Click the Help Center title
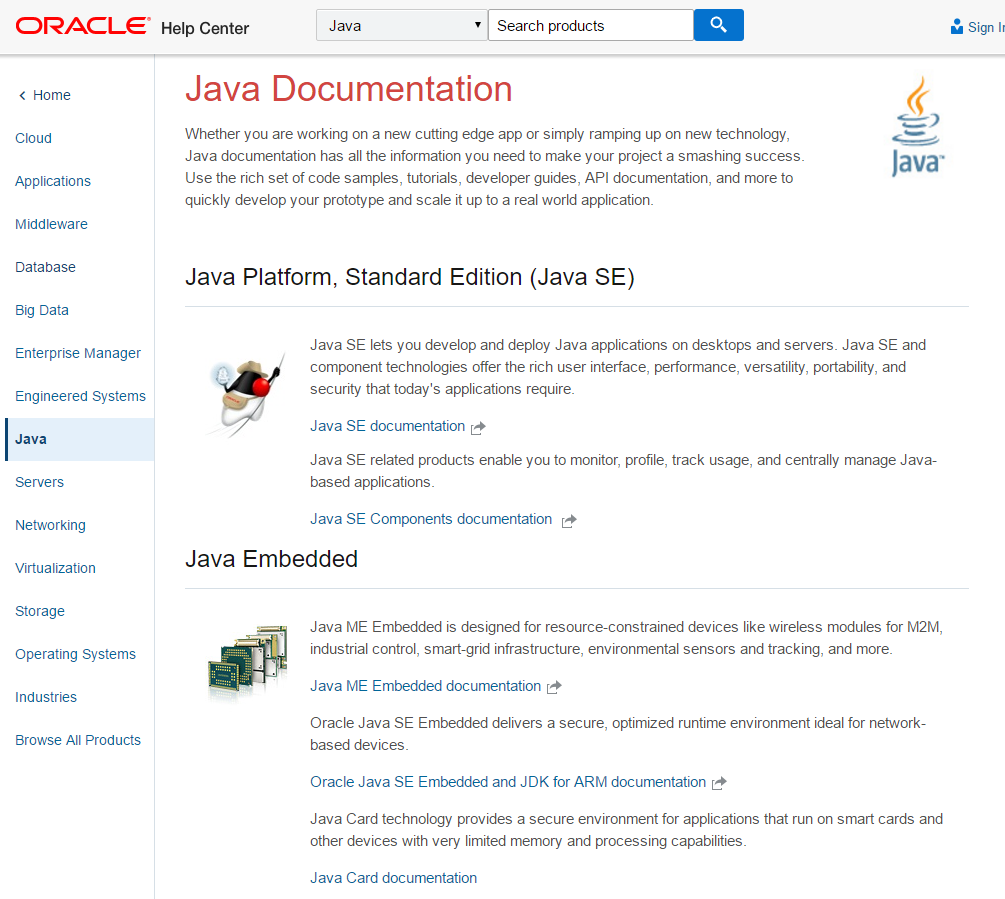1005x899 pixels. [x=205, y=28]
